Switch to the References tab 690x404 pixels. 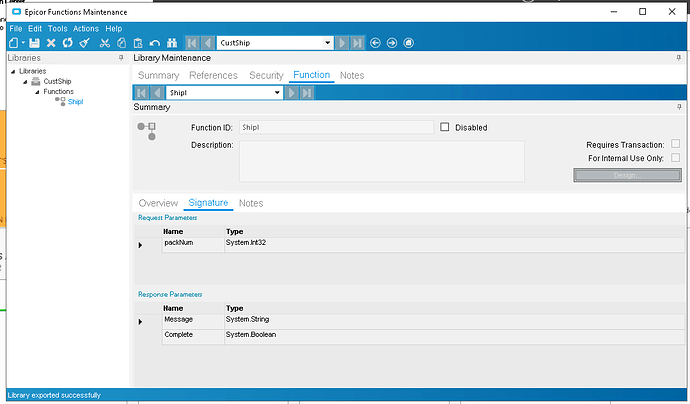[x=213, y=75]
